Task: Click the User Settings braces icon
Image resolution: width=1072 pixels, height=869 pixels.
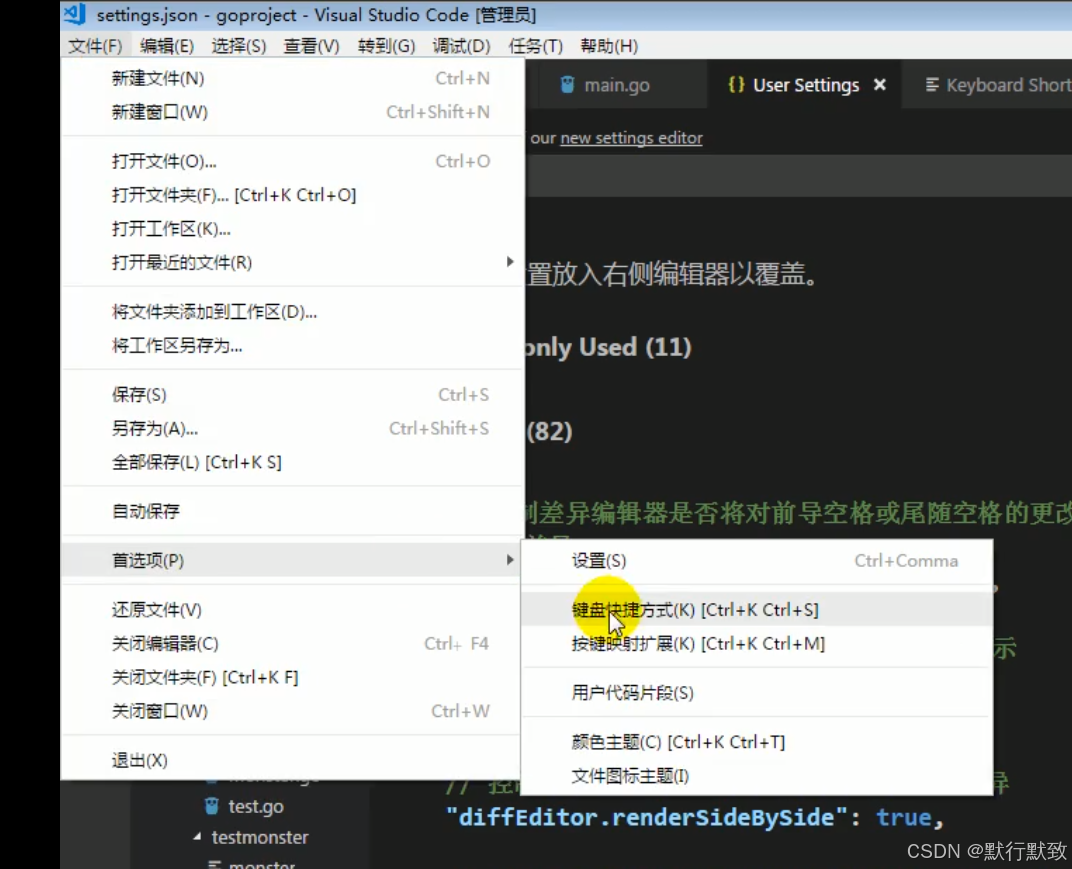Action: pos(736,85)
